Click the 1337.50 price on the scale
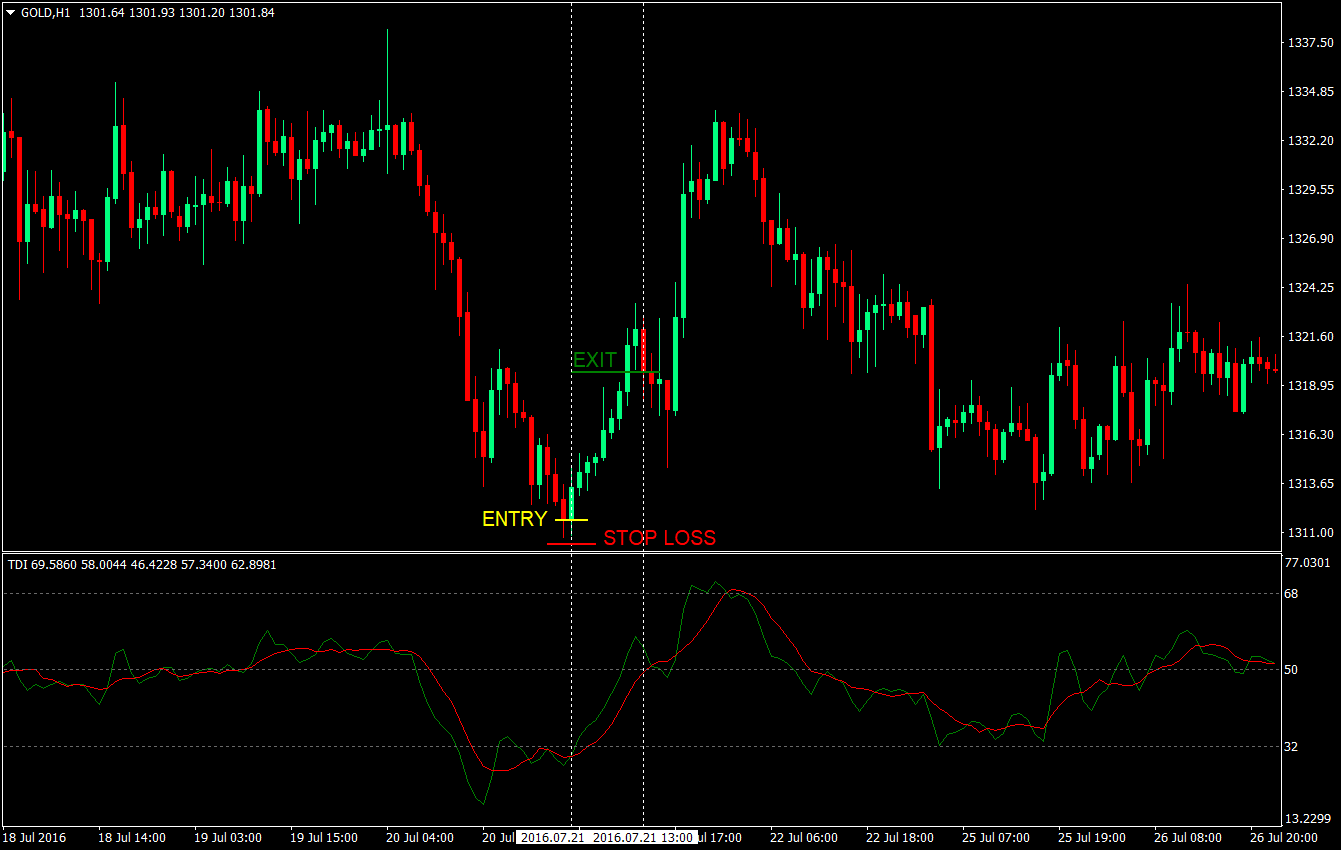The width and height of the screenshot is (1341, 850). pos(1310,43)
